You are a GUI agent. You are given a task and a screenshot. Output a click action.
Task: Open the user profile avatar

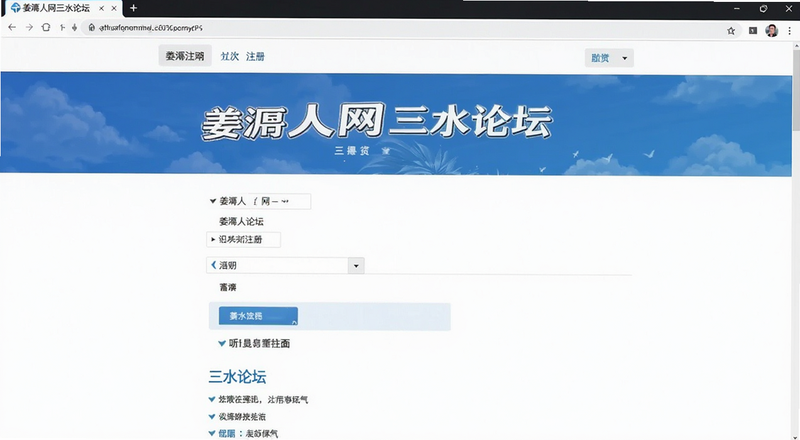pos(771,31)
